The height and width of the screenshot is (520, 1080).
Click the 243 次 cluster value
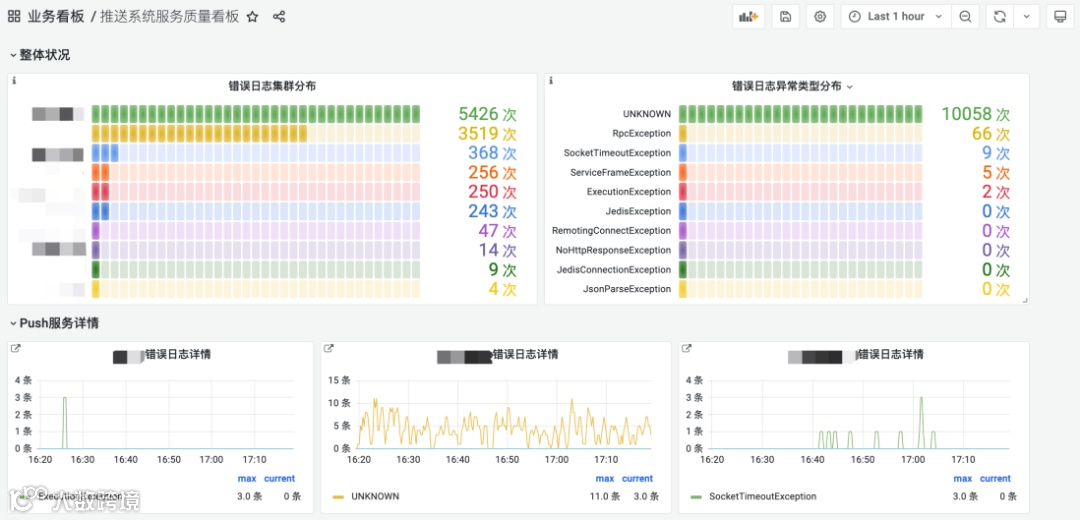(492, 211)
